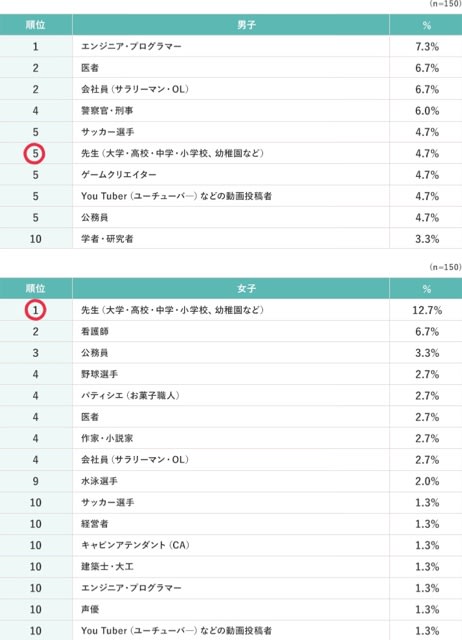Click the 作家・小説家 entry
The height and width of the screenshot is (640, 462).
click(107, 438)
